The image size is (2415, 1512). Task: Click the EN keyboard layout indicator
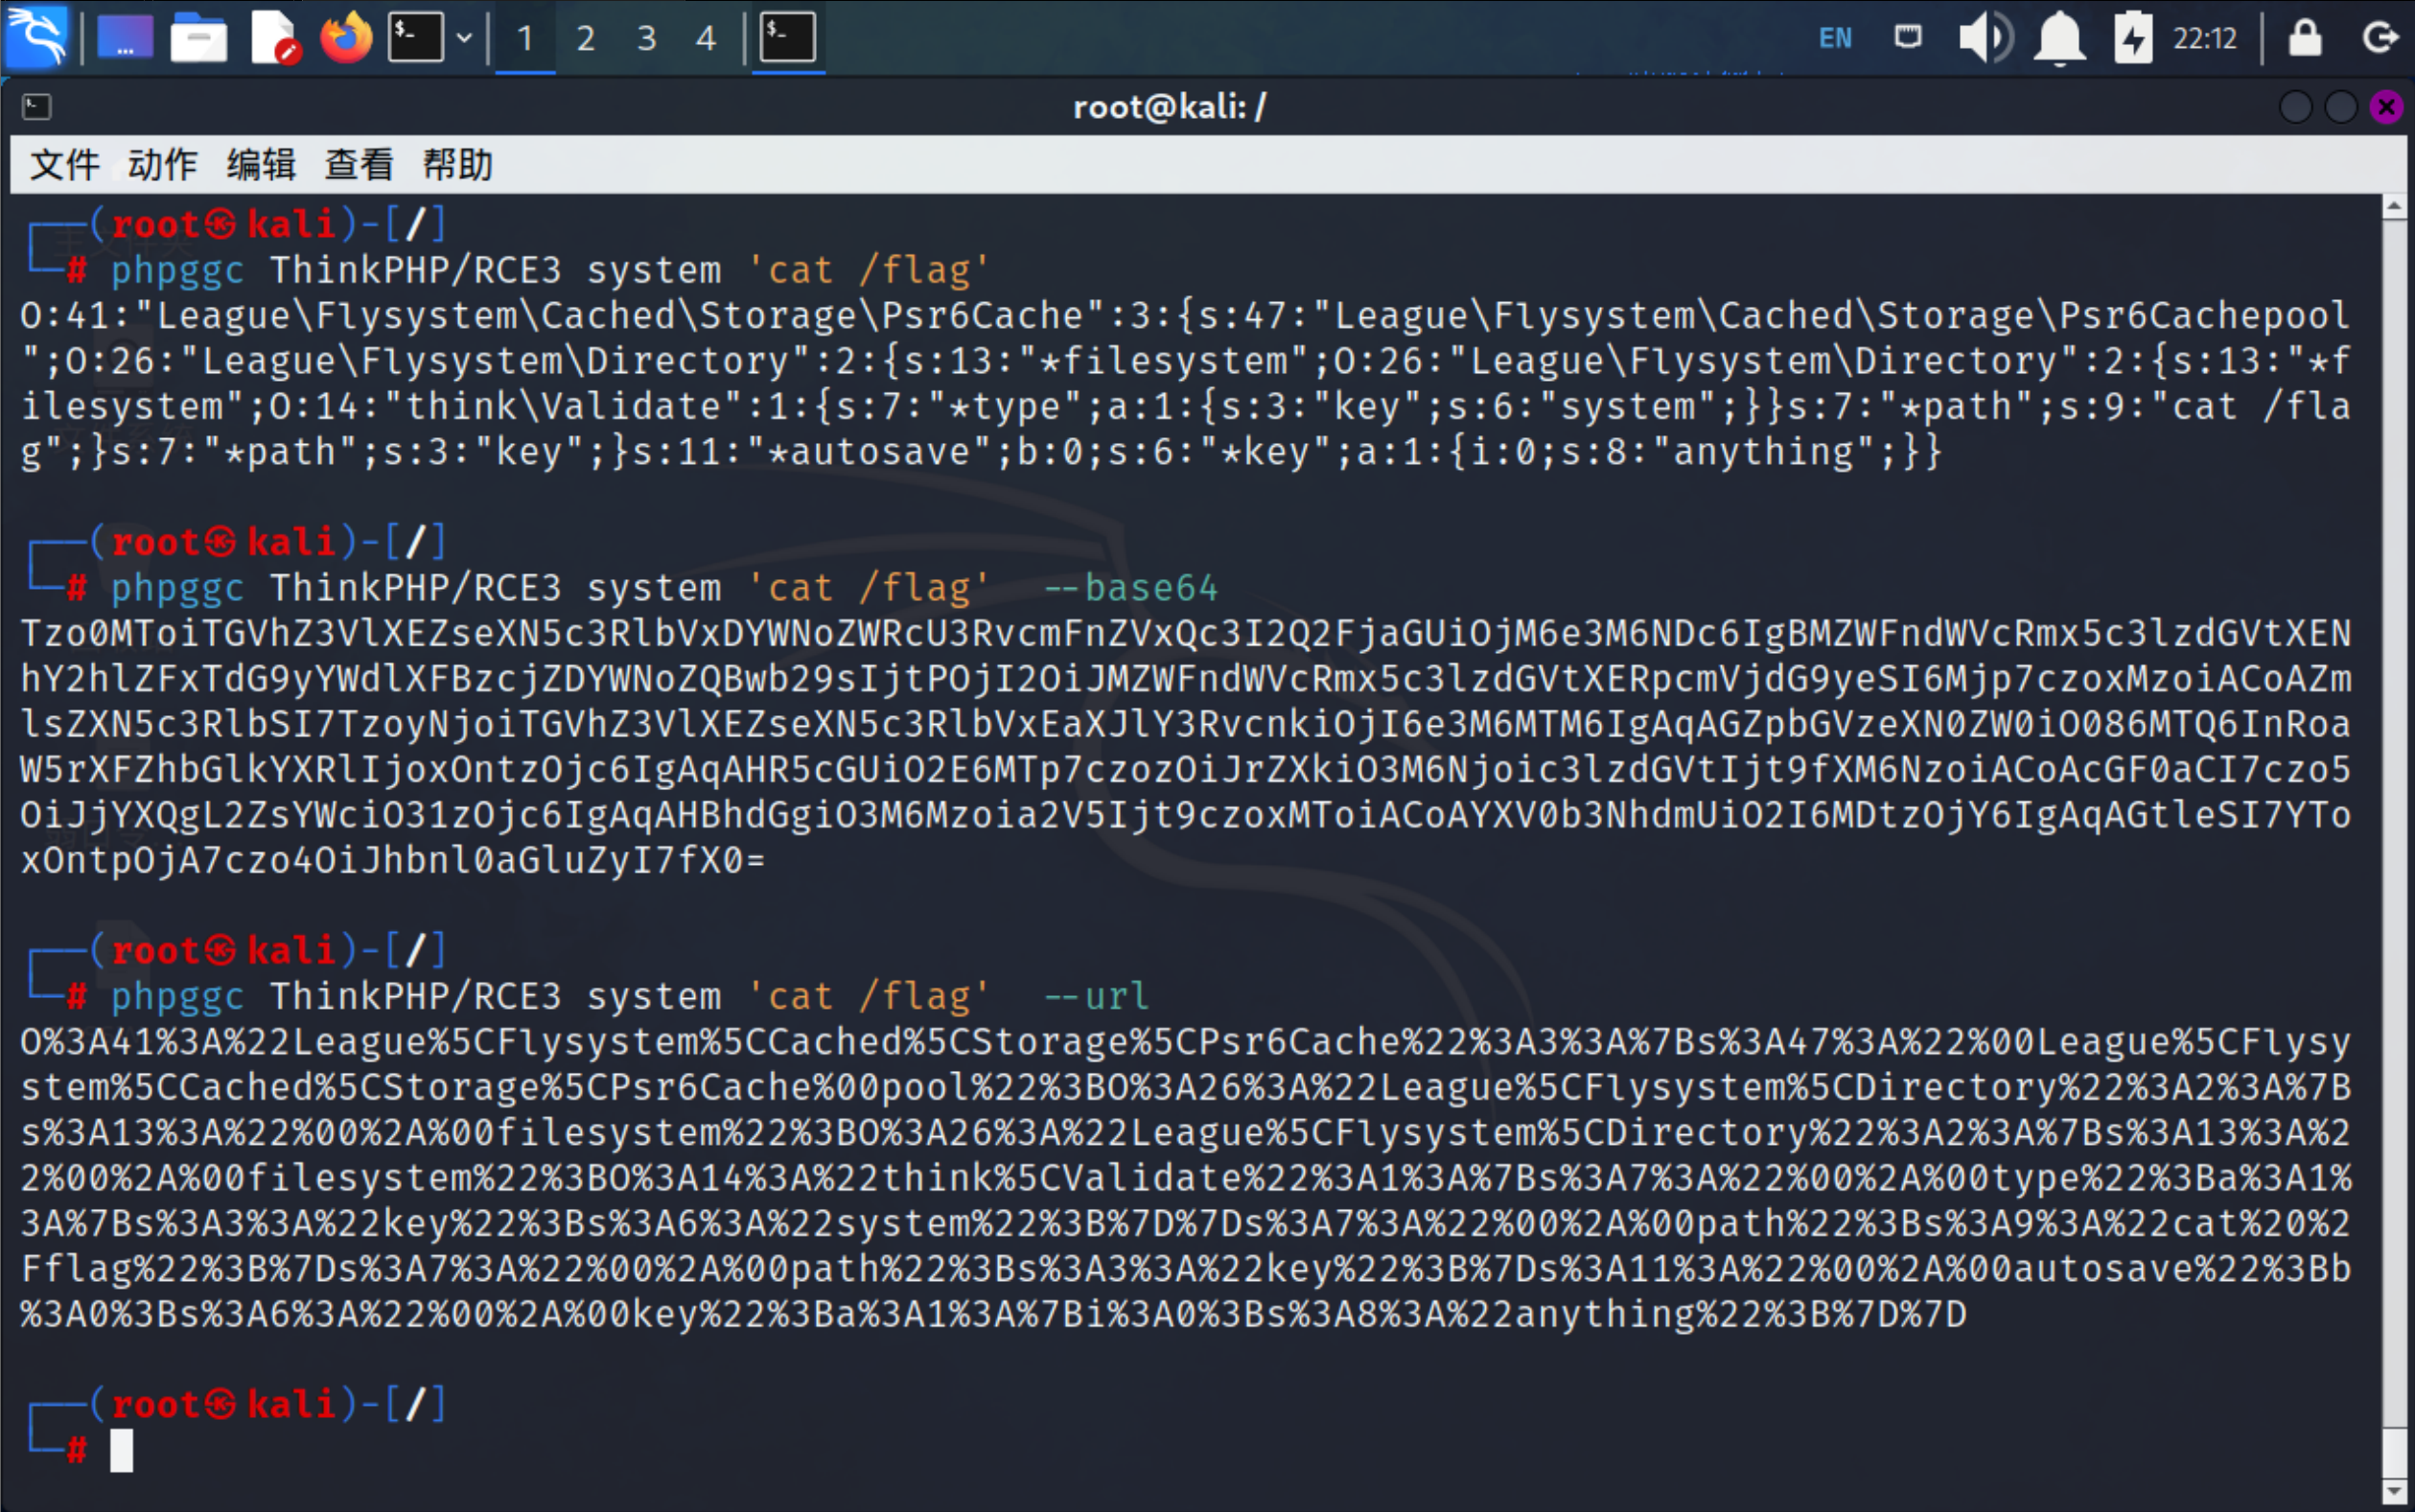point(1835,38)
